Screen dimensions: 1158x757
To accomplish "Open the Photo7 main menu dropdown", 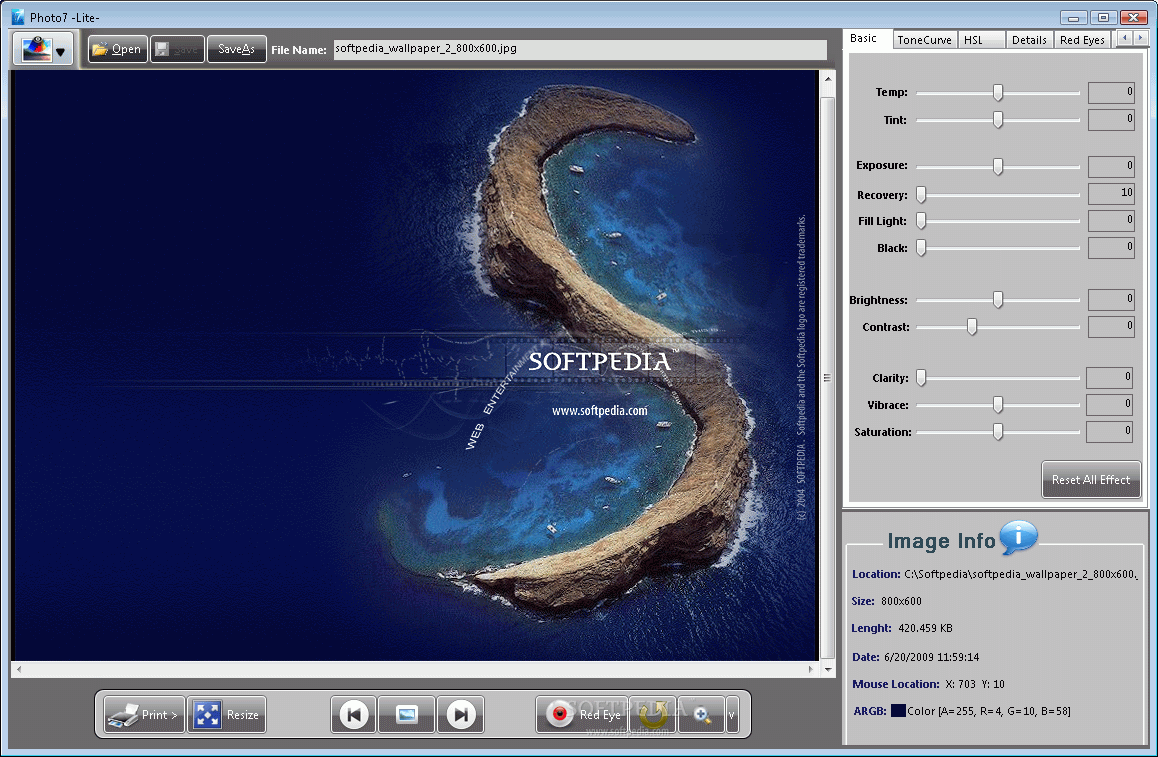I will (43, 50).
